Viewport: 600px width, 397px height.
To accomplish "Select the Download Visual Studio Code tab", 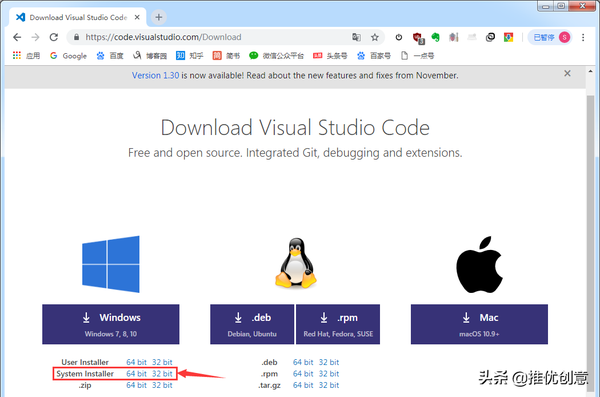I will tap(78, 17).
